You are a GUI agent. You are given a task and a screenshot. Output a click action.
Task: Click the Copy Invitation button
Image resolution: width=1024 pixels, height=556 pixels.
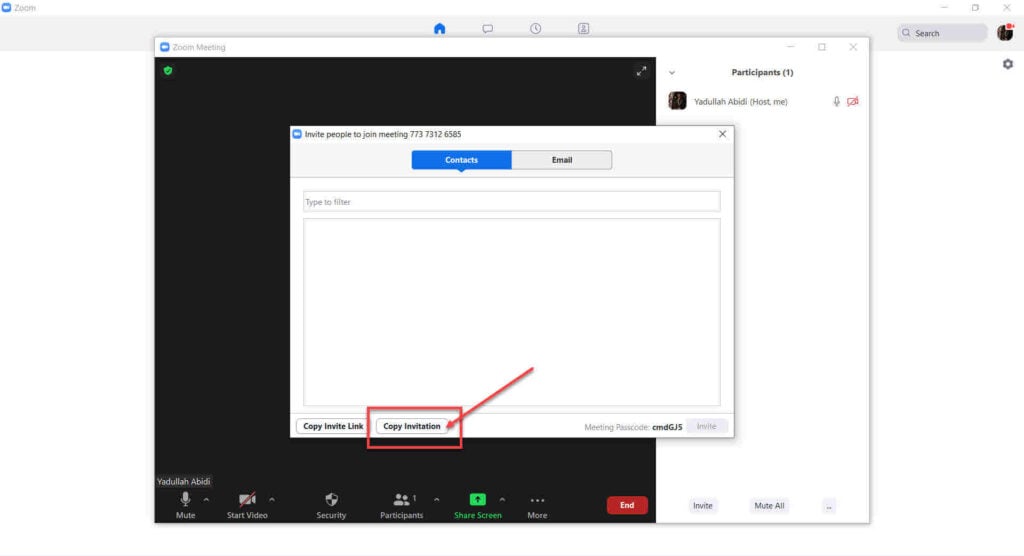point(411,426)
